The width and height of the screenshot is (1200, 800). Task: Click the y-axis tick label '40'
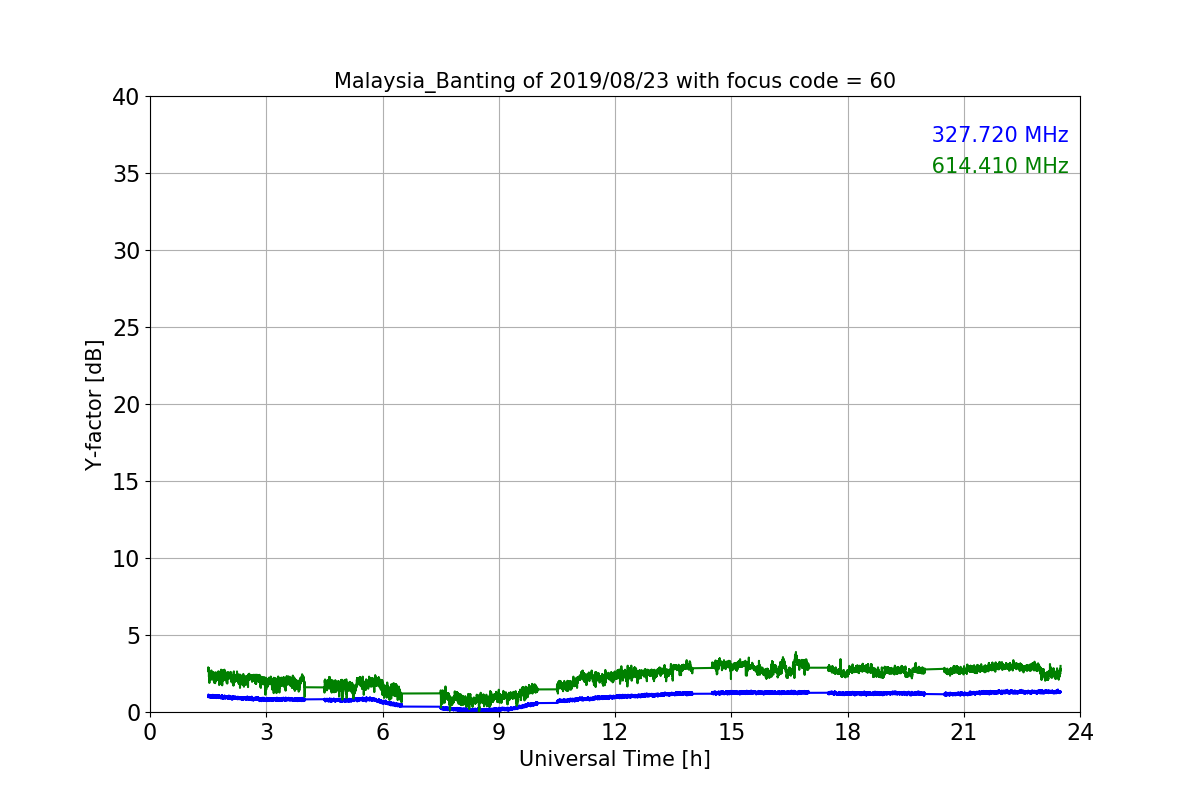(126, 97)
